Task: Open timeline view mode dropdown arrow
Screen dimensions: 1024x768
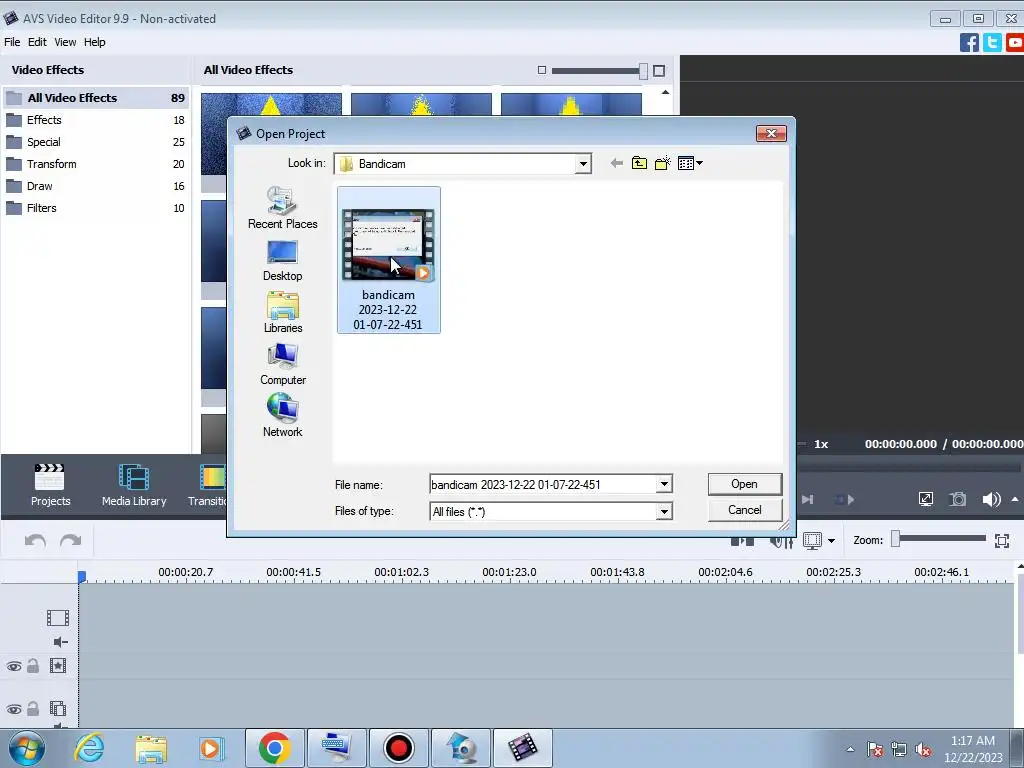Action: tap(831, 541)
